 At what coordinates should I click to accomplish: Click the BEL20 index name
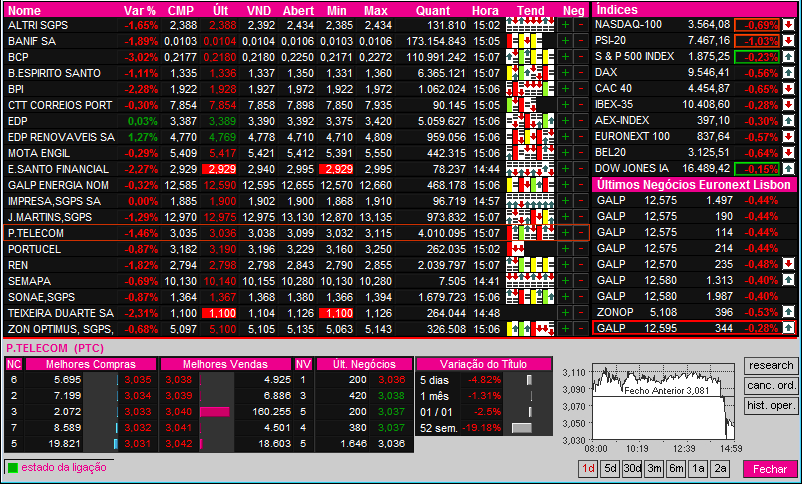tap(611, 152)
